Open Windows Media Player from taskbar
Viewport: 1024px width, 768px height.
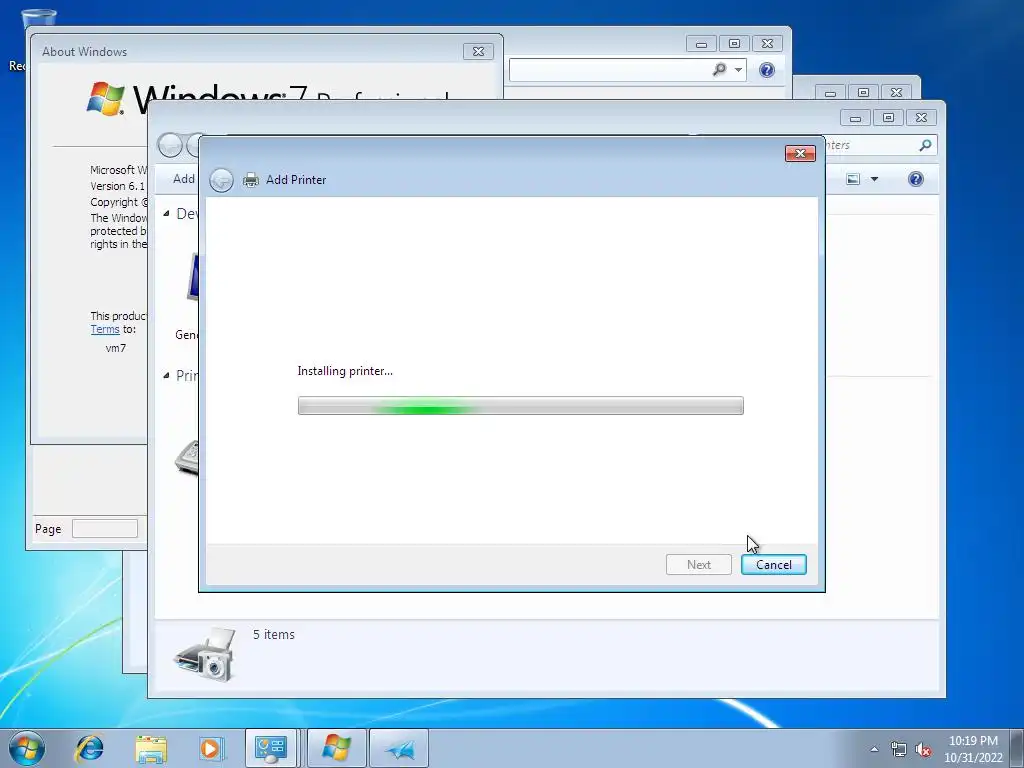point(212,748)
